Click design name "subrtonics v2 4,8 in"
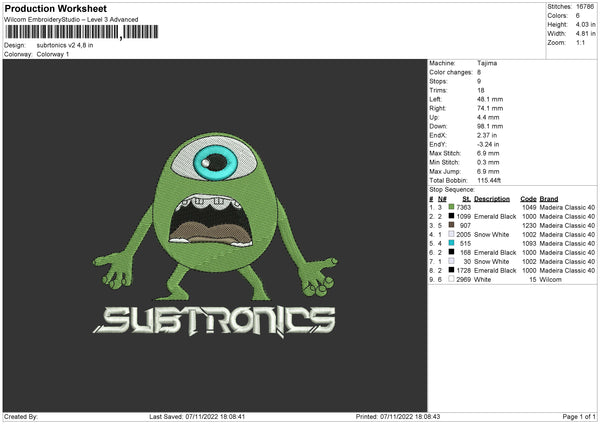This screenshot has height=424, width=600. (65, 45)
